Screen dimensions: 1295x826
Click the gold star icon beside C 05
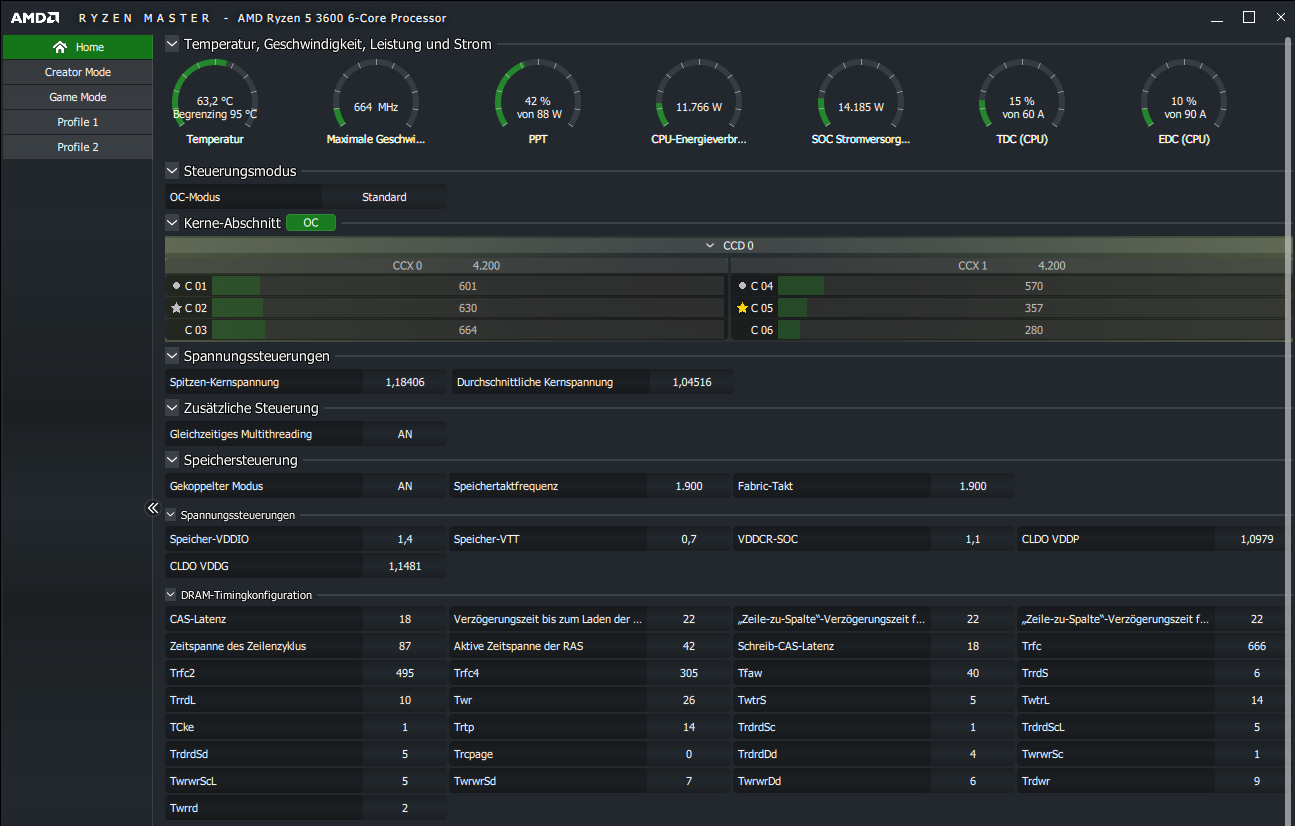tap(742, 308)
